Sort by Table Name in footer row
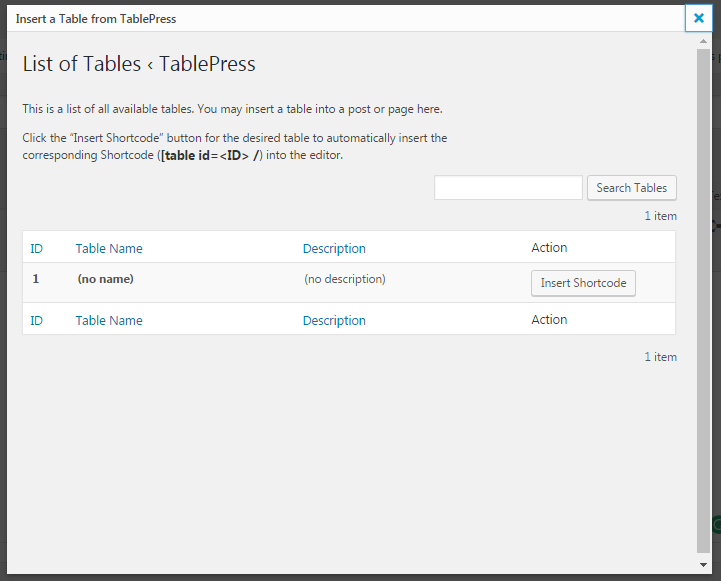Image resolution: width=721 pixels, height=581 pixels. [x=109, y=320]
